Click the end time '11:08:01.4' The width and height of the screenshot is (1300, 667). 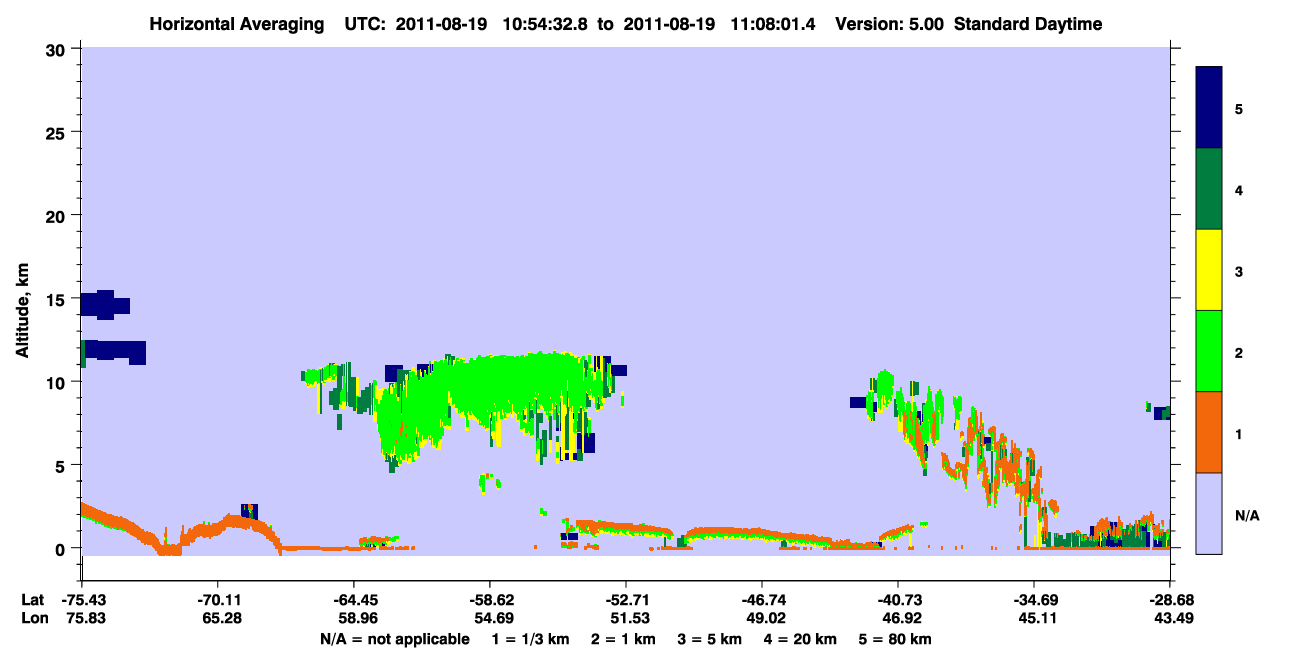point(773,24)
